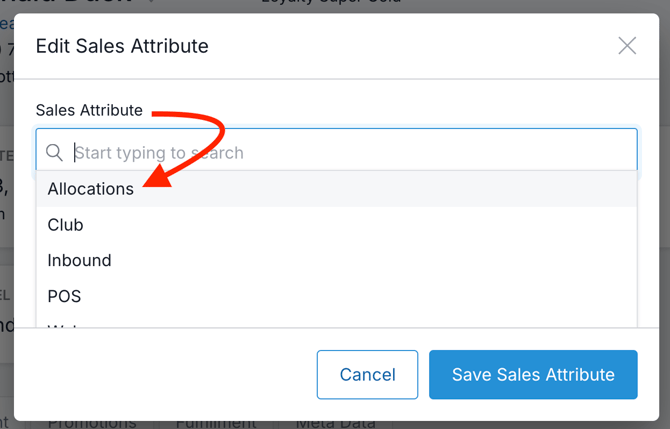Click Save Sales Attribute
The image size is (670, 429).
tap(533, 375)
